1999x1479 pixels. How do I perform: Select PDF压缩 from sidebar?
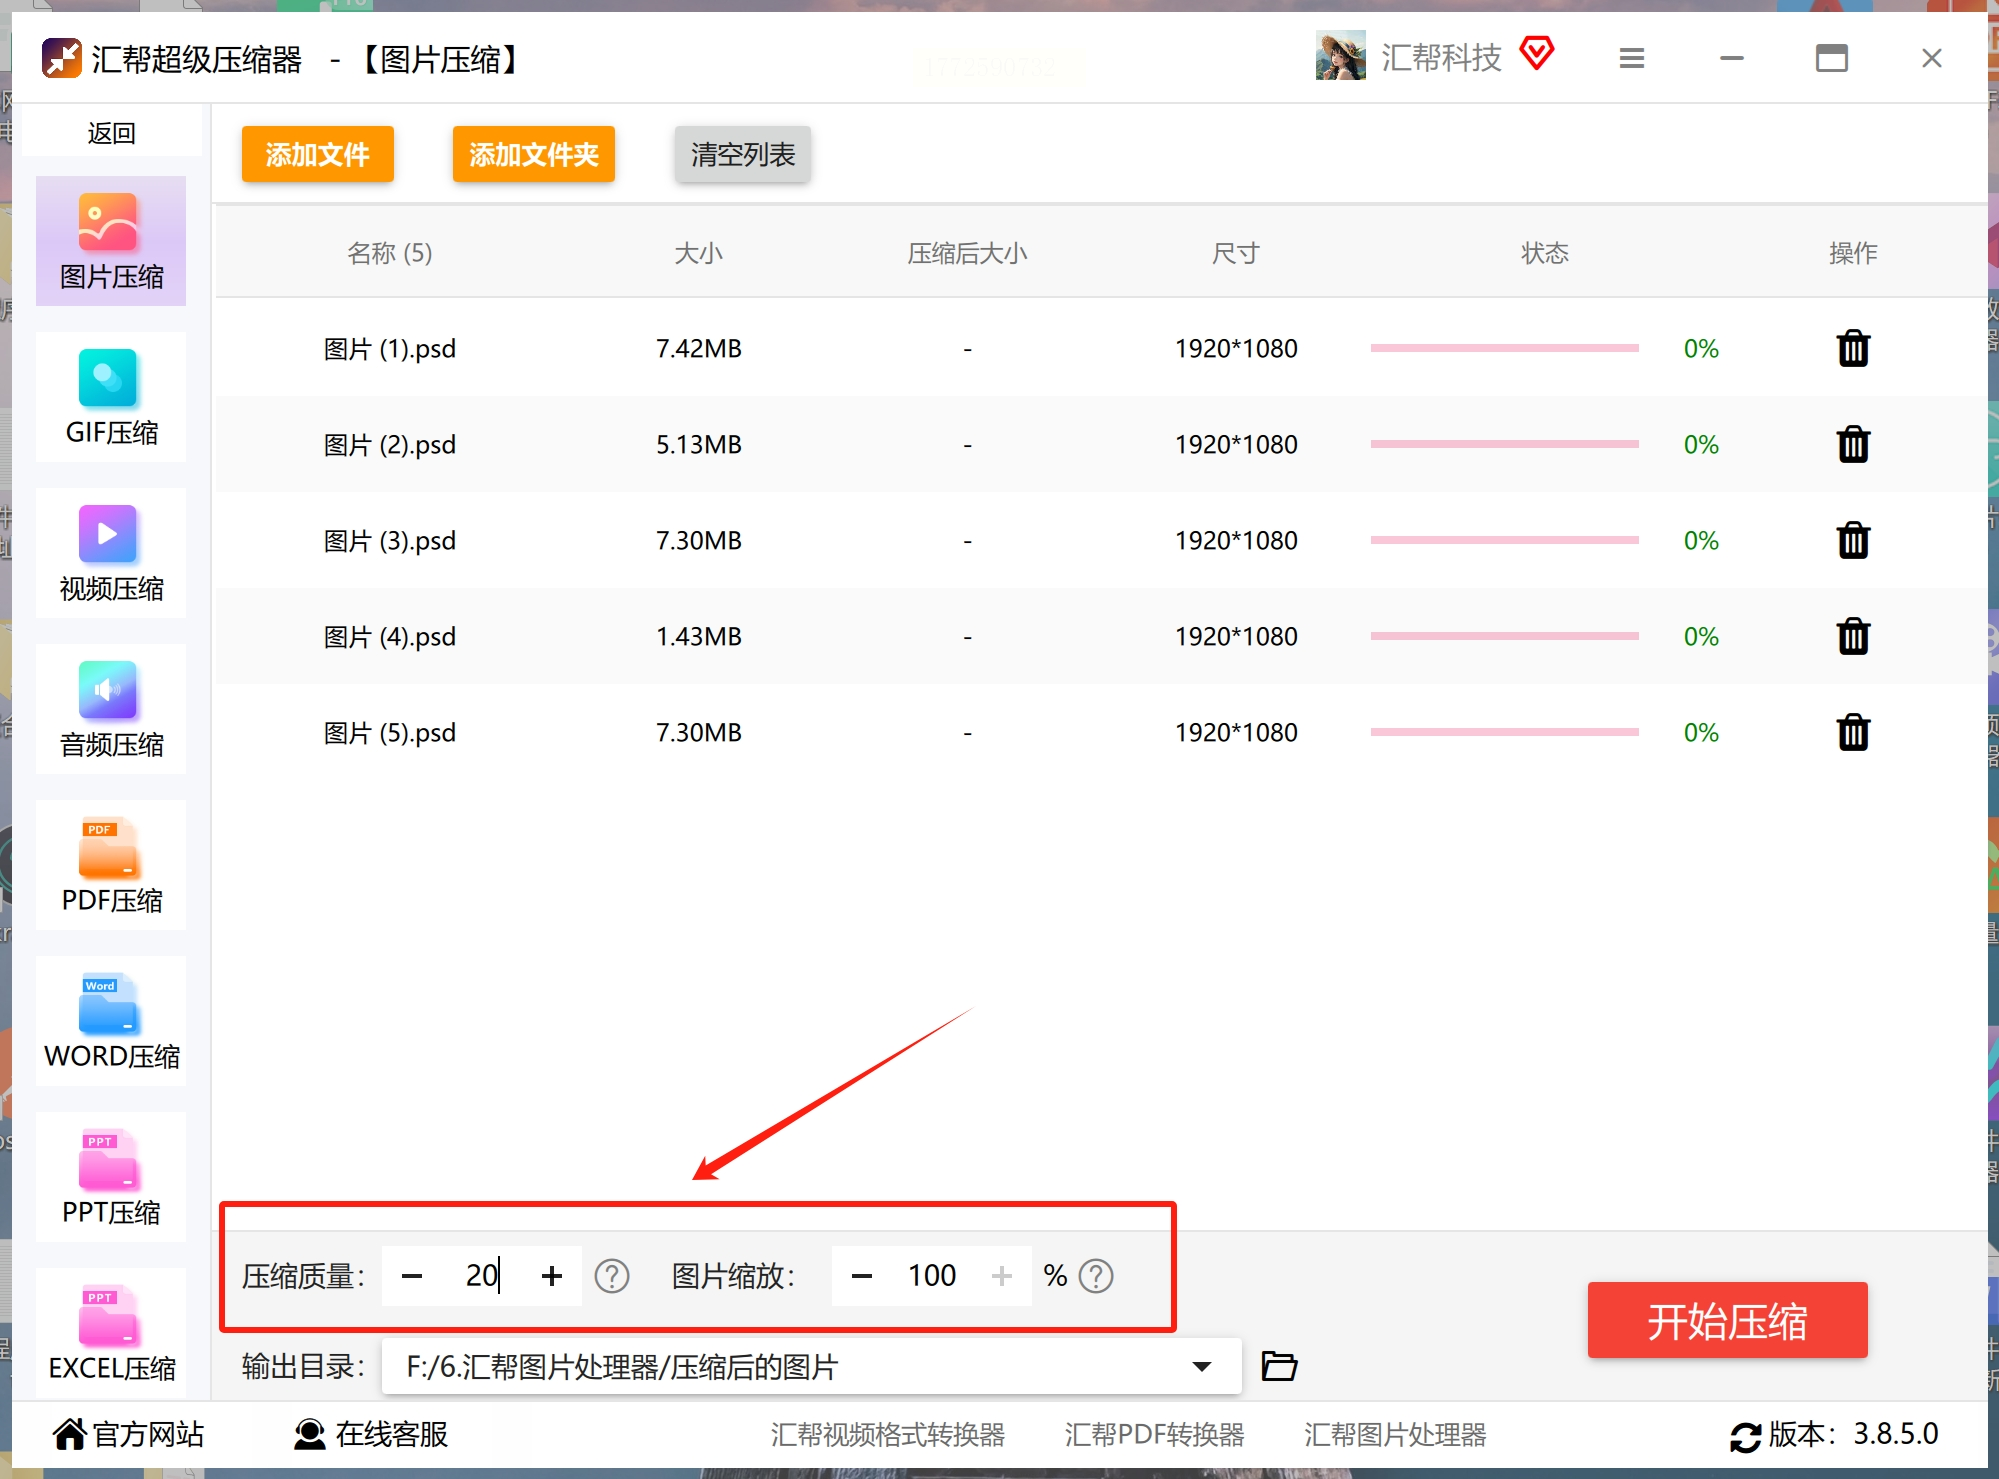pyautogui.click(x=111, y=866)
